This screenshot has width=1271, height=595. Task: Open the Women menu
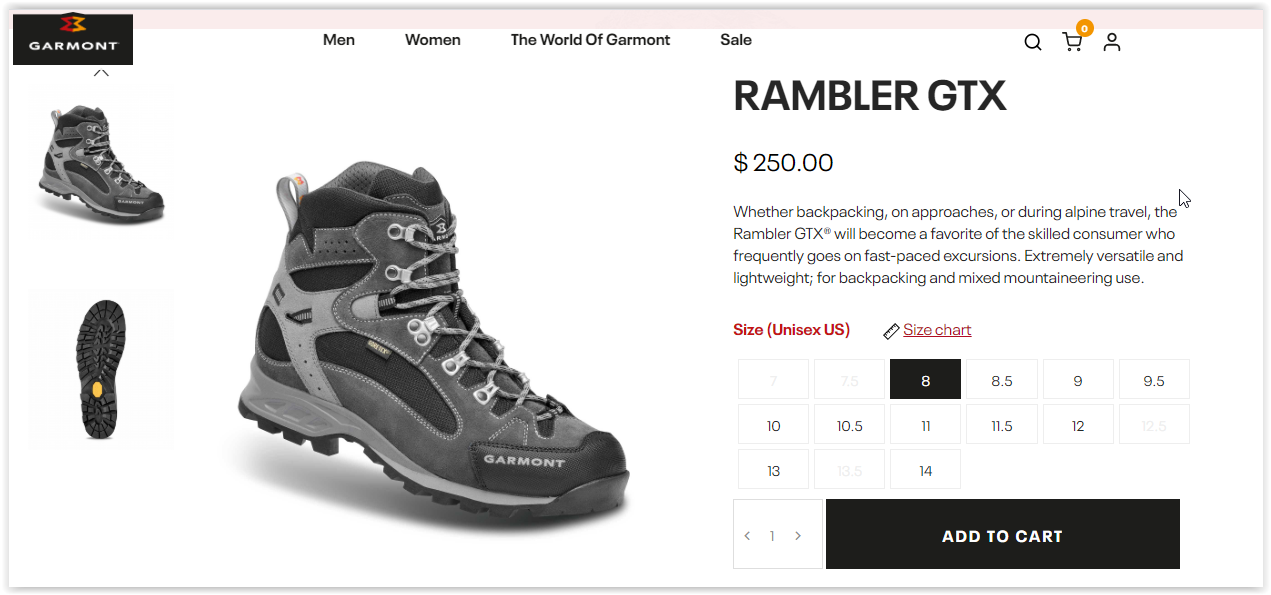[x=433, y=40]
